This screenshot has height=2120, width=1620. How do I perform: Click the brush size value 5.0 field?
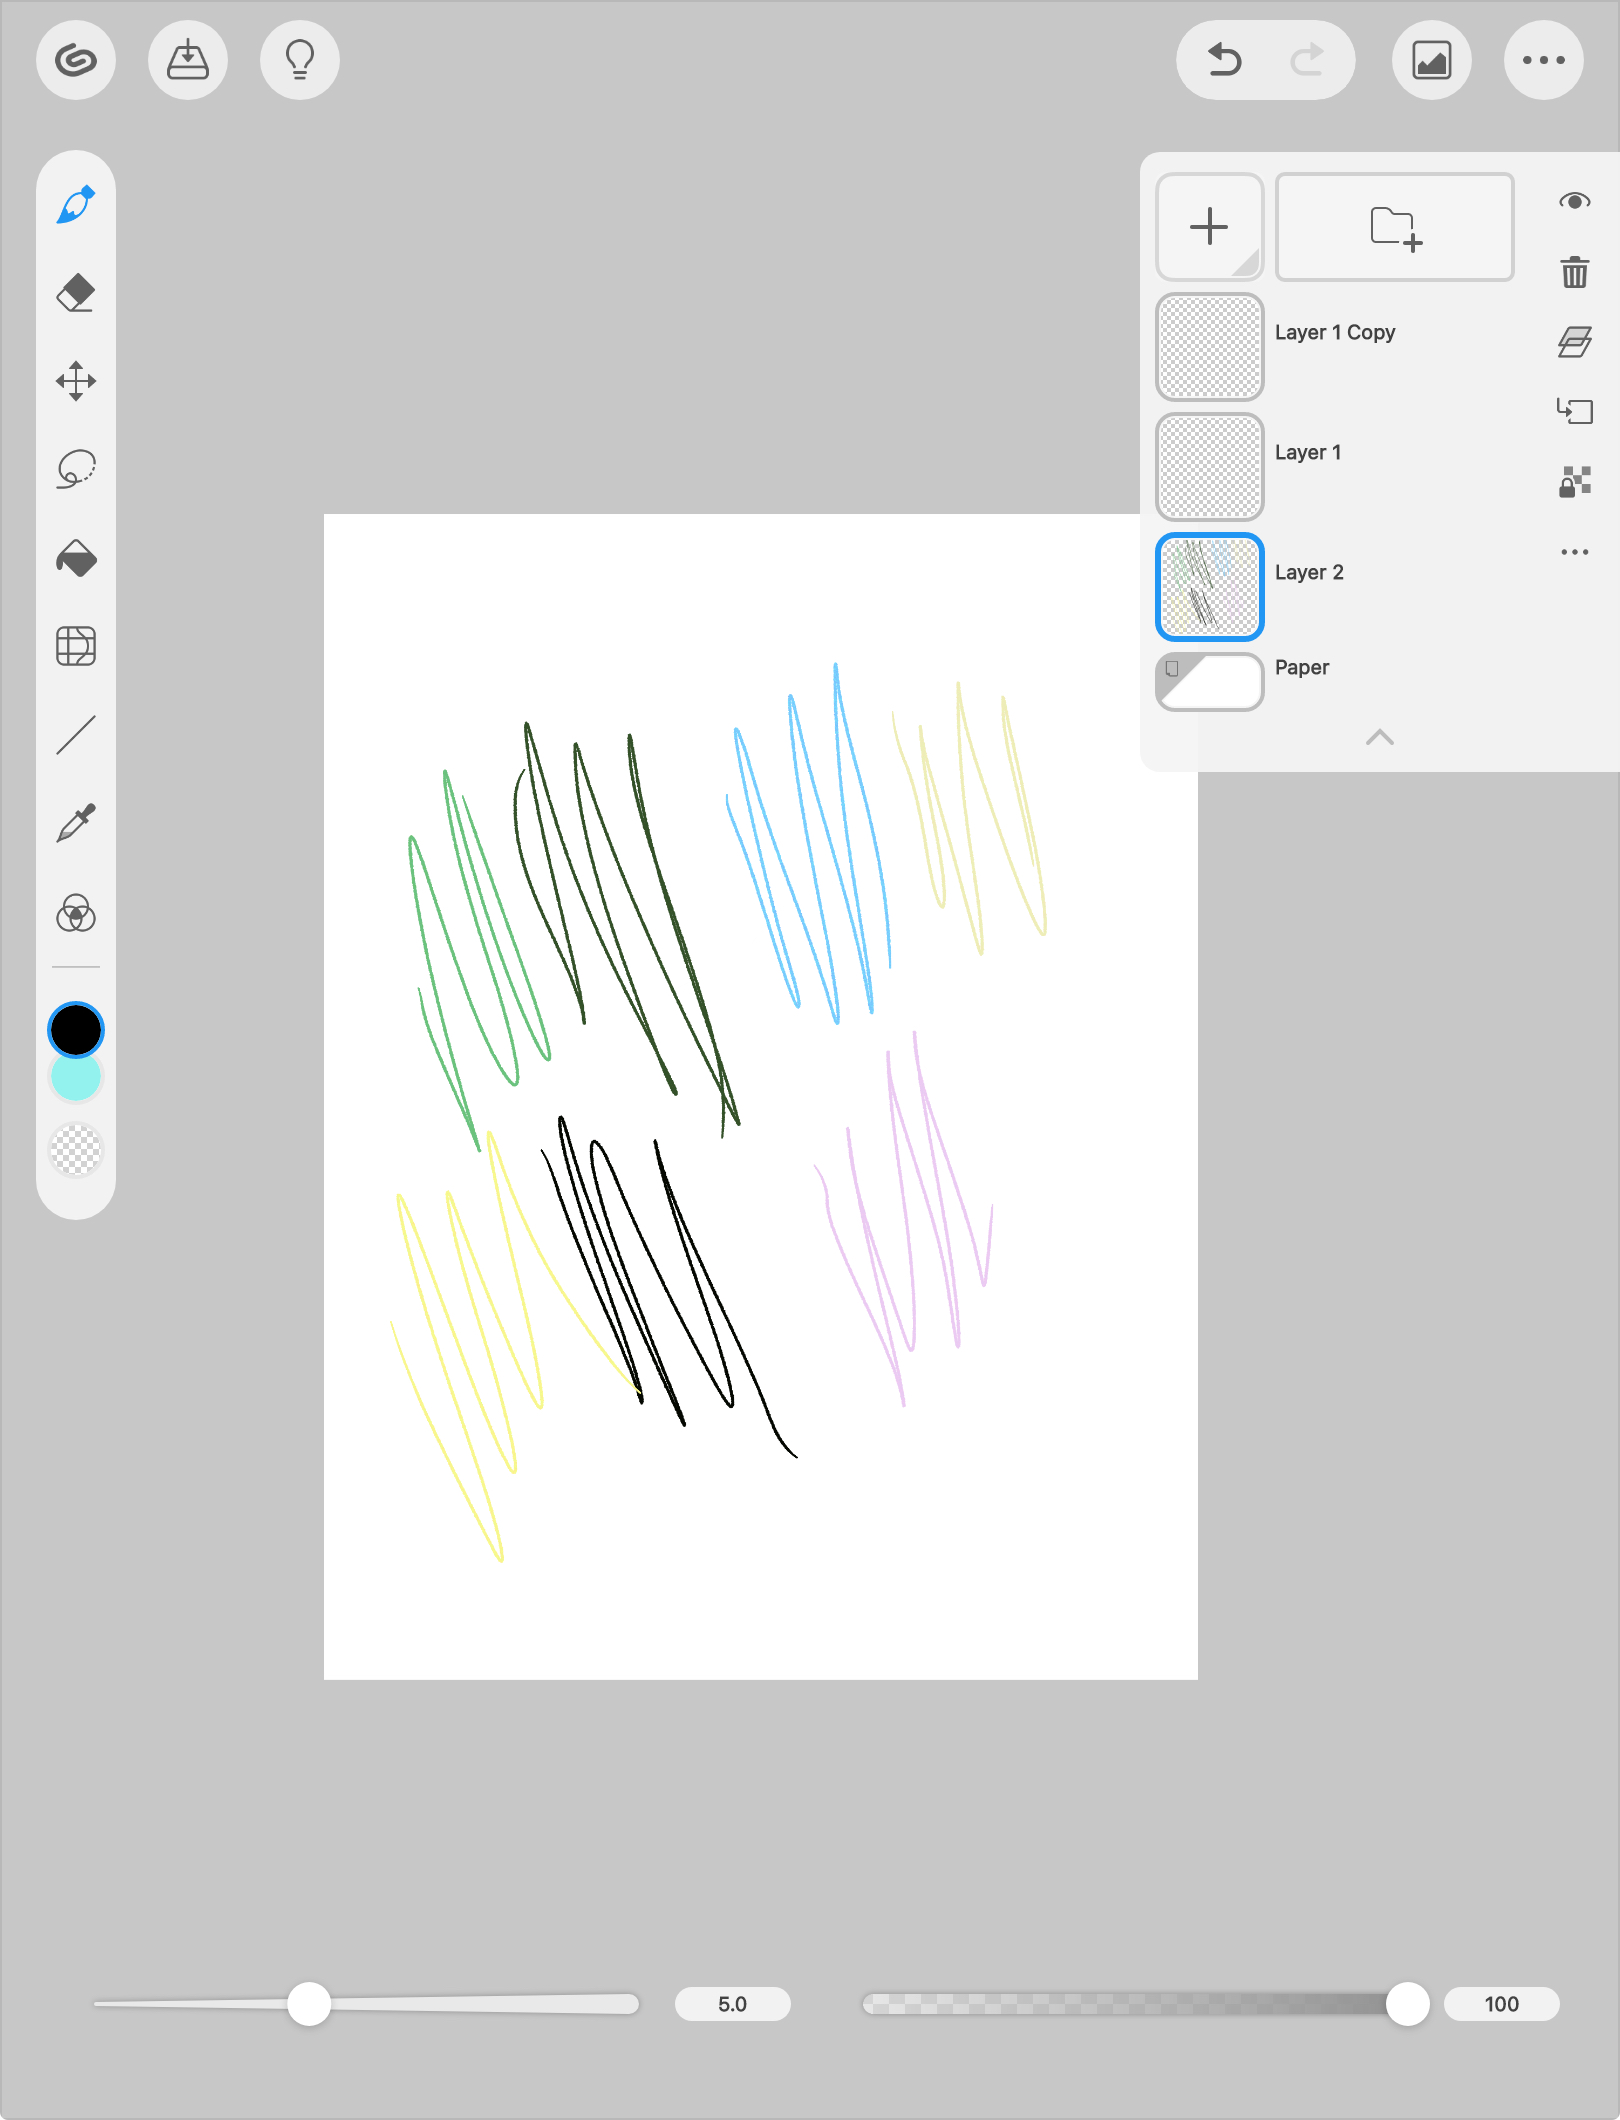point(733,2004)
